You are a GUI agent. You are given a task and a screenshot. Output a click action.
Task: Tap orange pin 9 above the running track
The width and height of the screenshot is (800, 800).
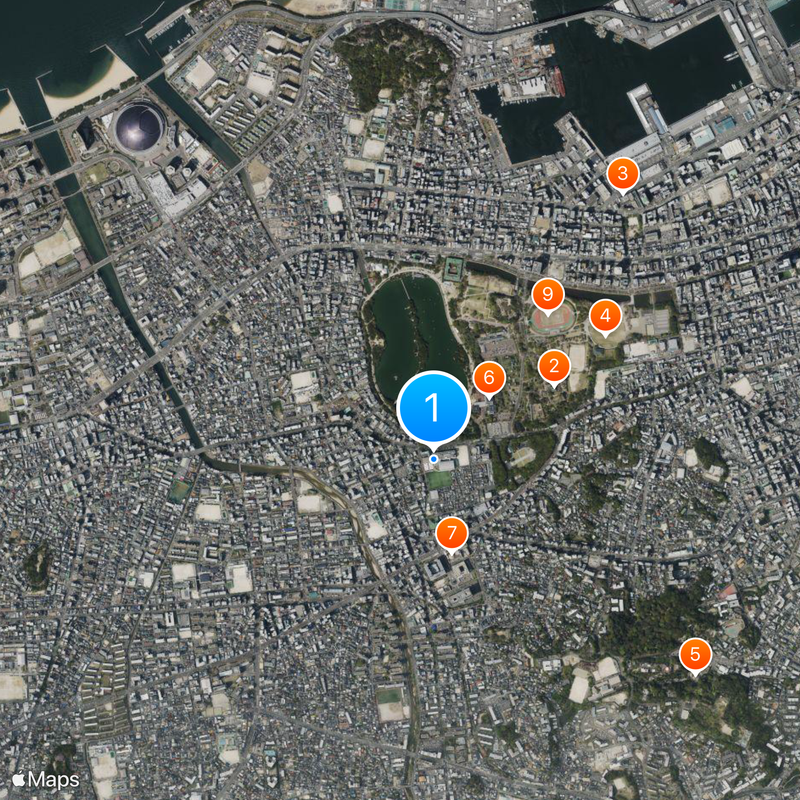pyautogui.click(x=547, y=294)
